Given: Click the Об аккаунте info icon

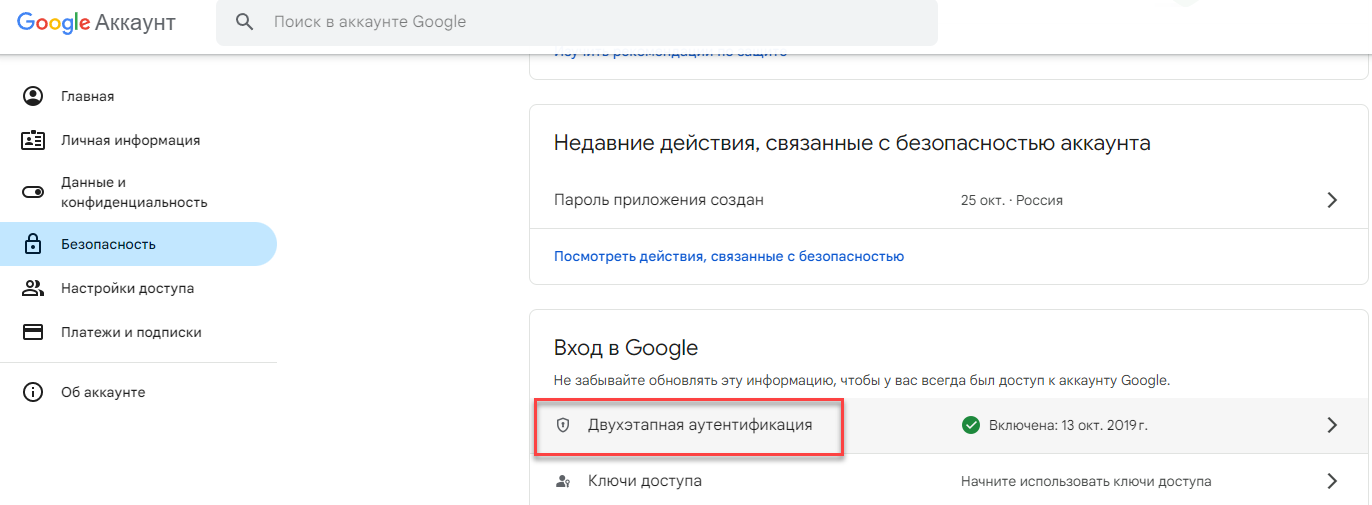Looking at the screenshot, I should [33, 392].
